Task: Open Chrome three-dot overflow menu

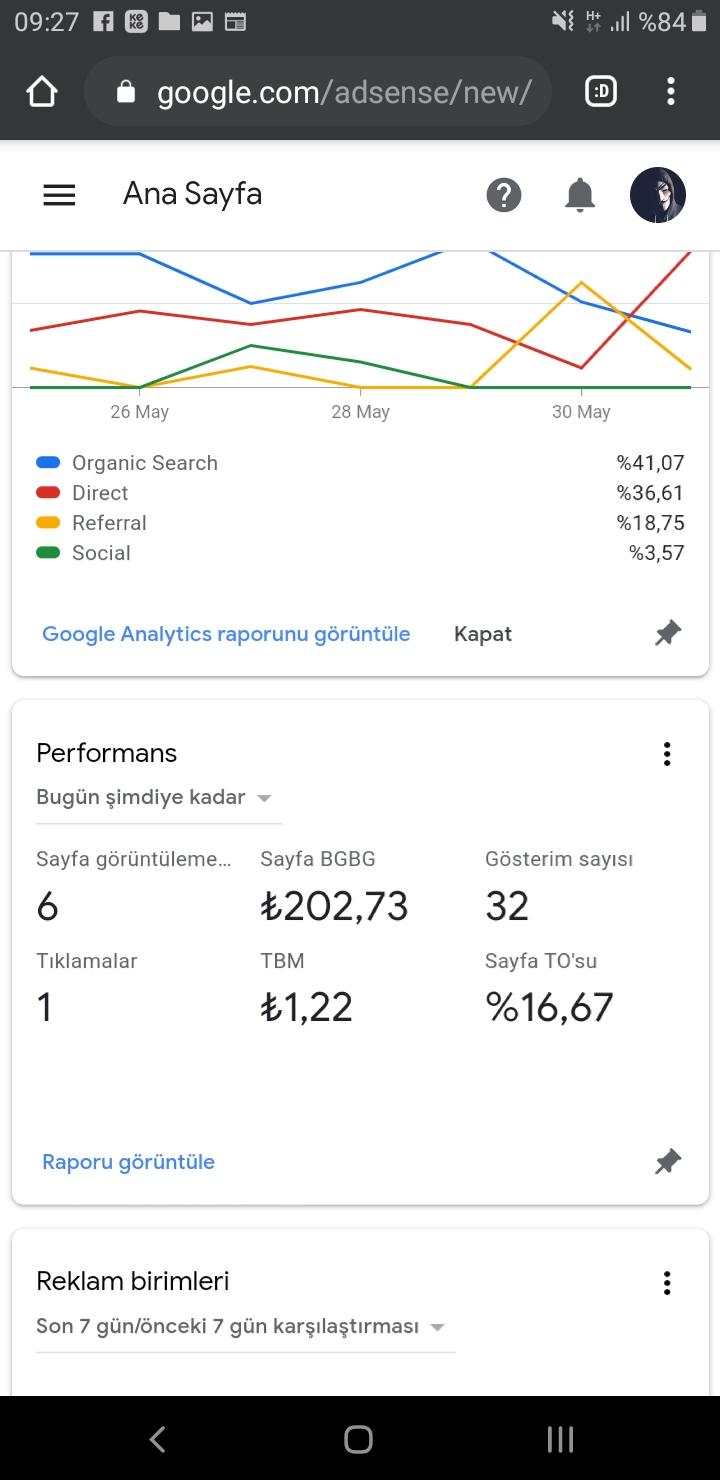Action: (x=671, y=92)
